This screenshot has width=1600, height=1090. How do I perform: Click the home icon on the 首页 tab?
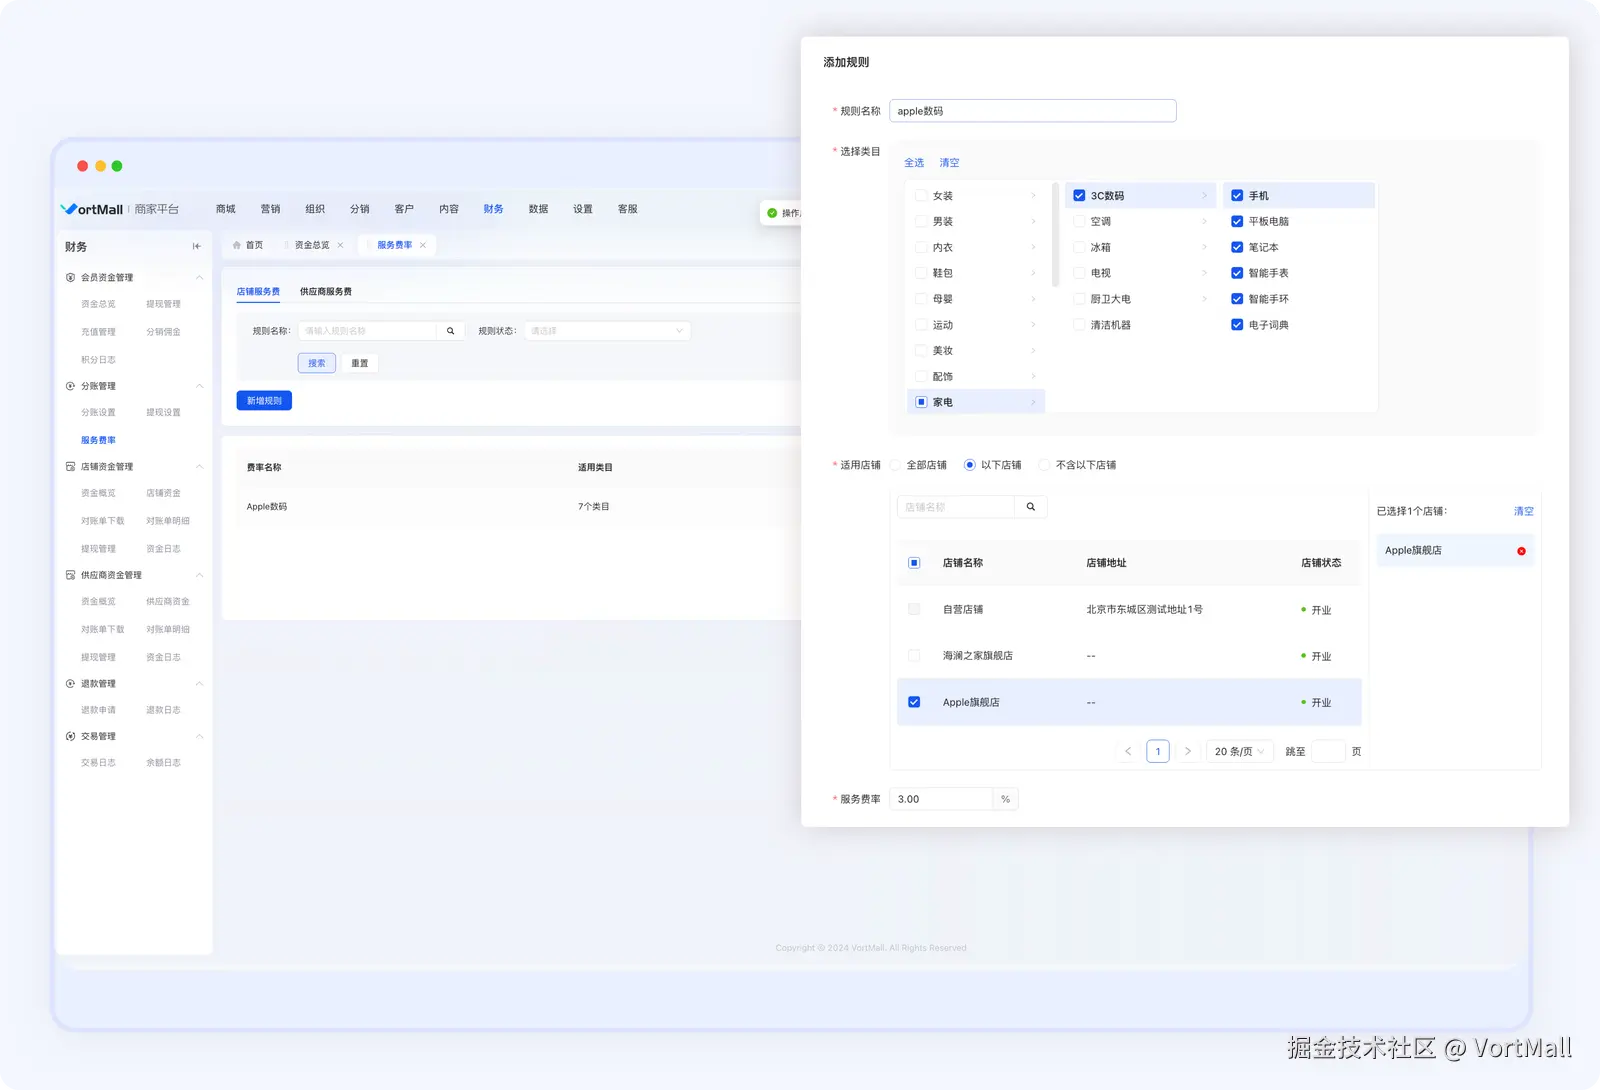click(237, 245)
